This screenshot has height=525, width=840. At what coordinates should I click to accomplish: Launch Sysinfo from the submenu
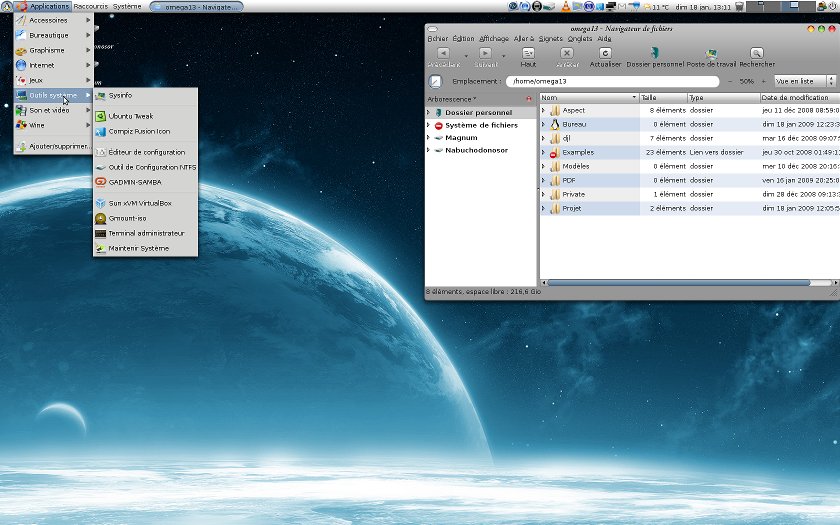pyautogui.click(x=146, y=95)
